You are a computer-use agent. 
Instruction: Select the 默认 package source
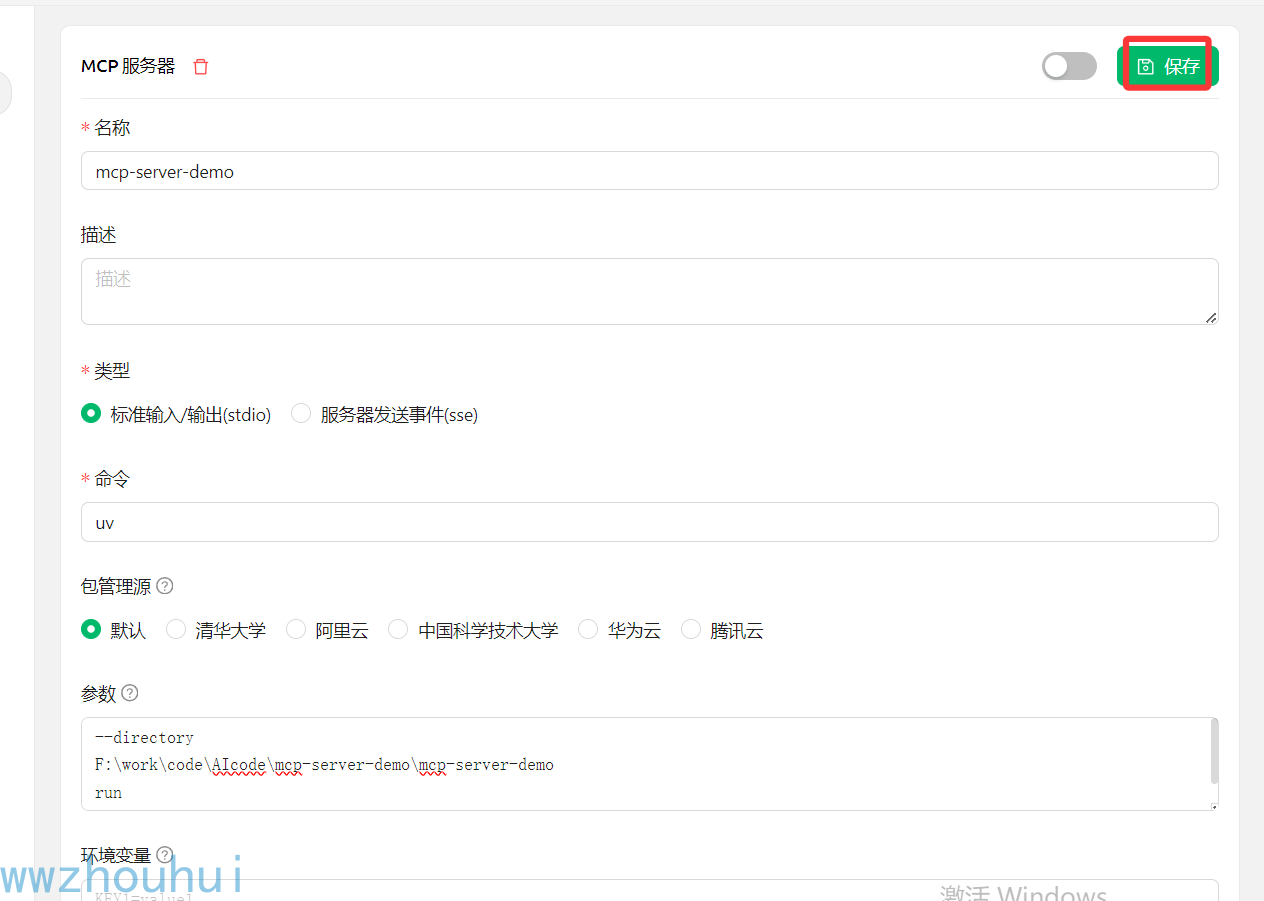pos(91,628)
